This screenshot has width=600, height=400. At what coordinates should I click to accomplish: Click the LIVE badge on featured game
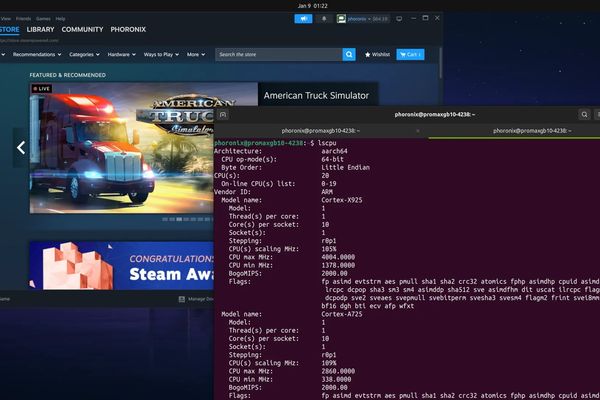(42, 89)
